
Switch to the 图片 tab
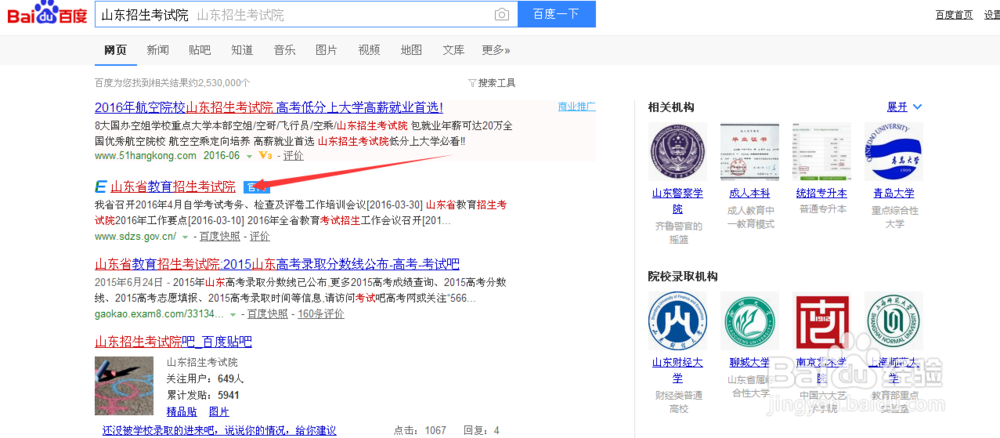327,50
